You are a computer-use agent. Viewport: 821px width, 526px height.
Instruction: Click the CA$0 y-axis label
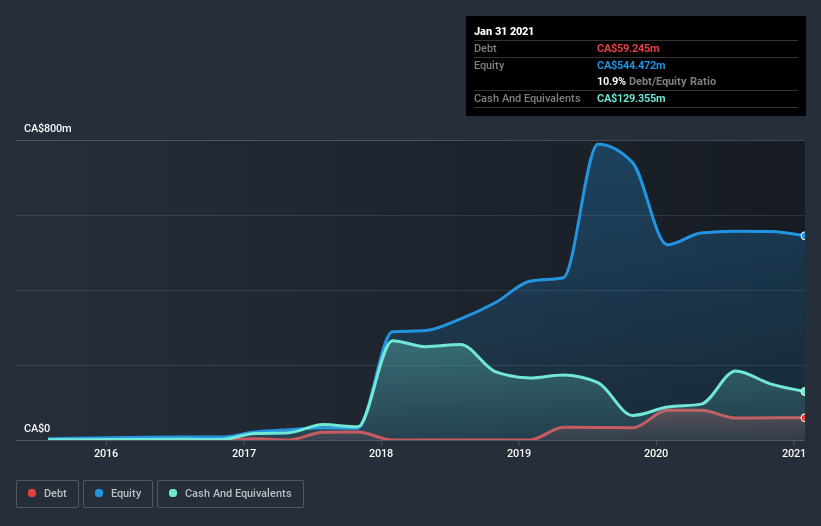tap(37, 428)
